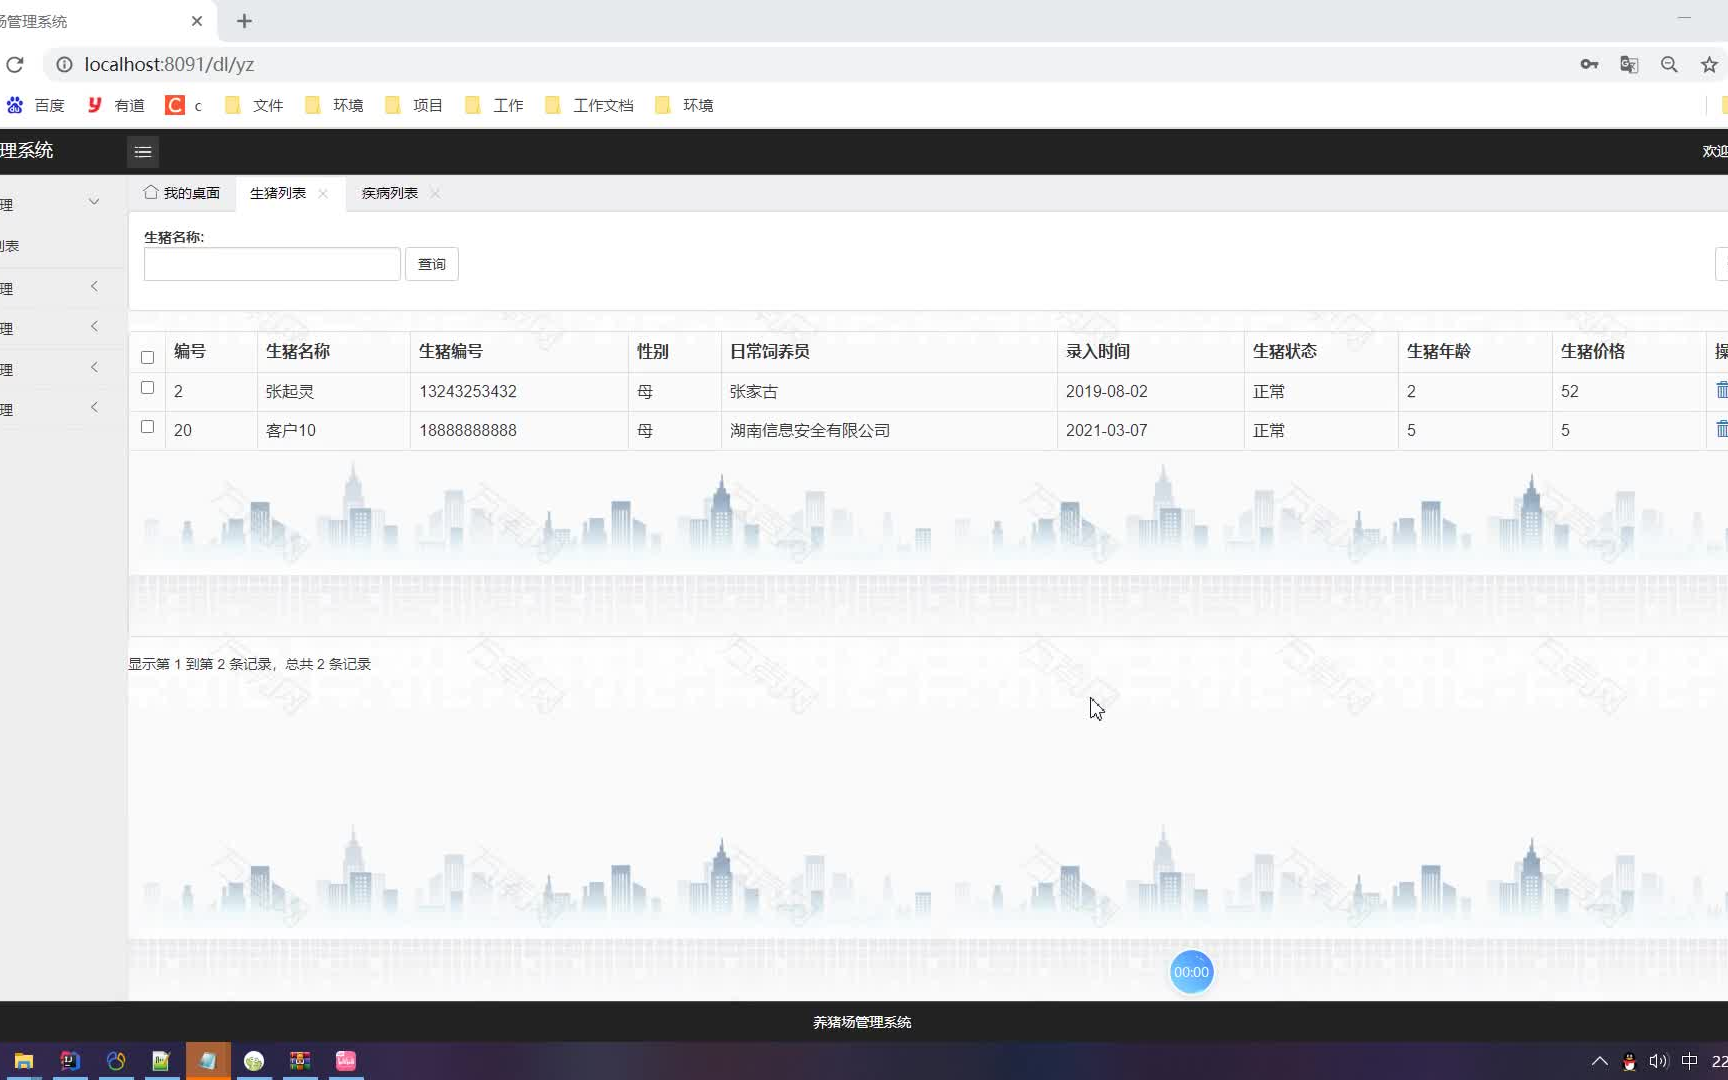
Task: Open the zoom magnifier icon in address bar
Action: 1669,65
